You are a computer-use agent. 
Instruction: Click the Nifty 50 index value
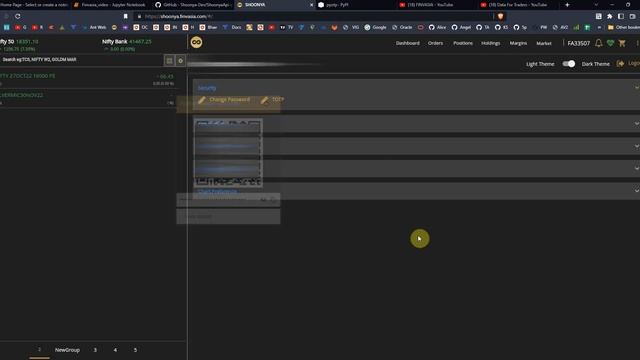click(x=27, y=42)
